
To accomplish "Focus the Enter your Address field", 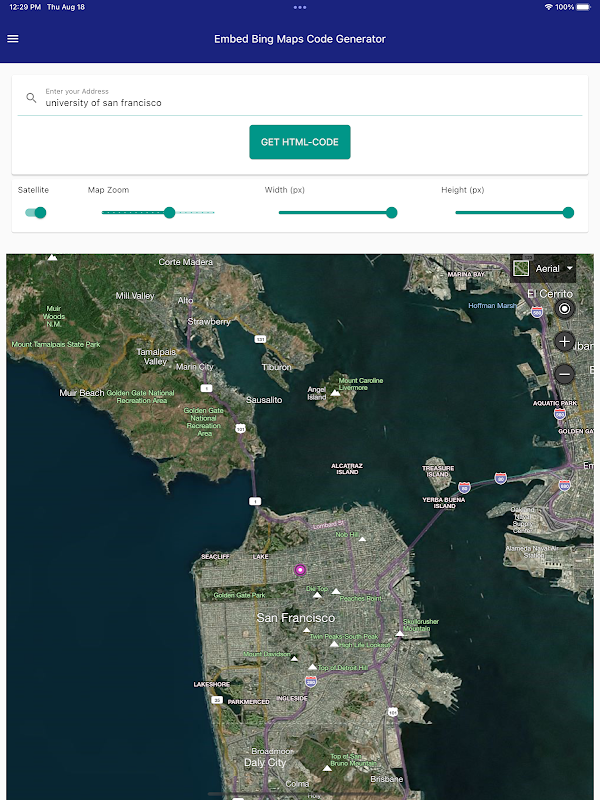I will (300, 98).
